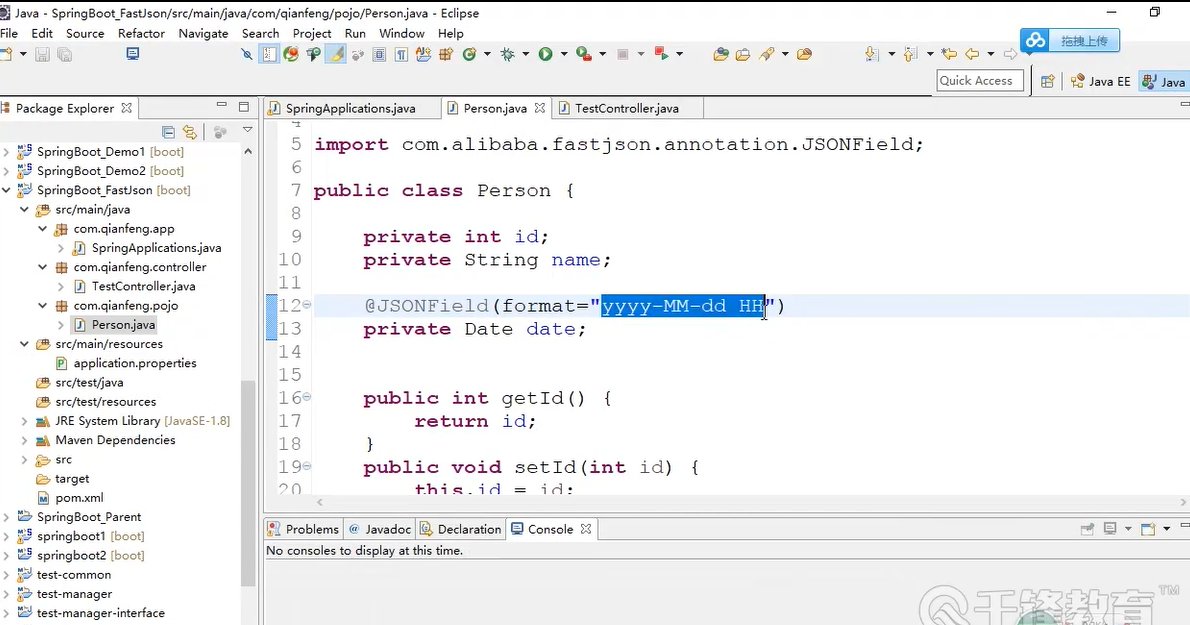Open the Source menu
The image size is (1190, 625).
(85, 33)
